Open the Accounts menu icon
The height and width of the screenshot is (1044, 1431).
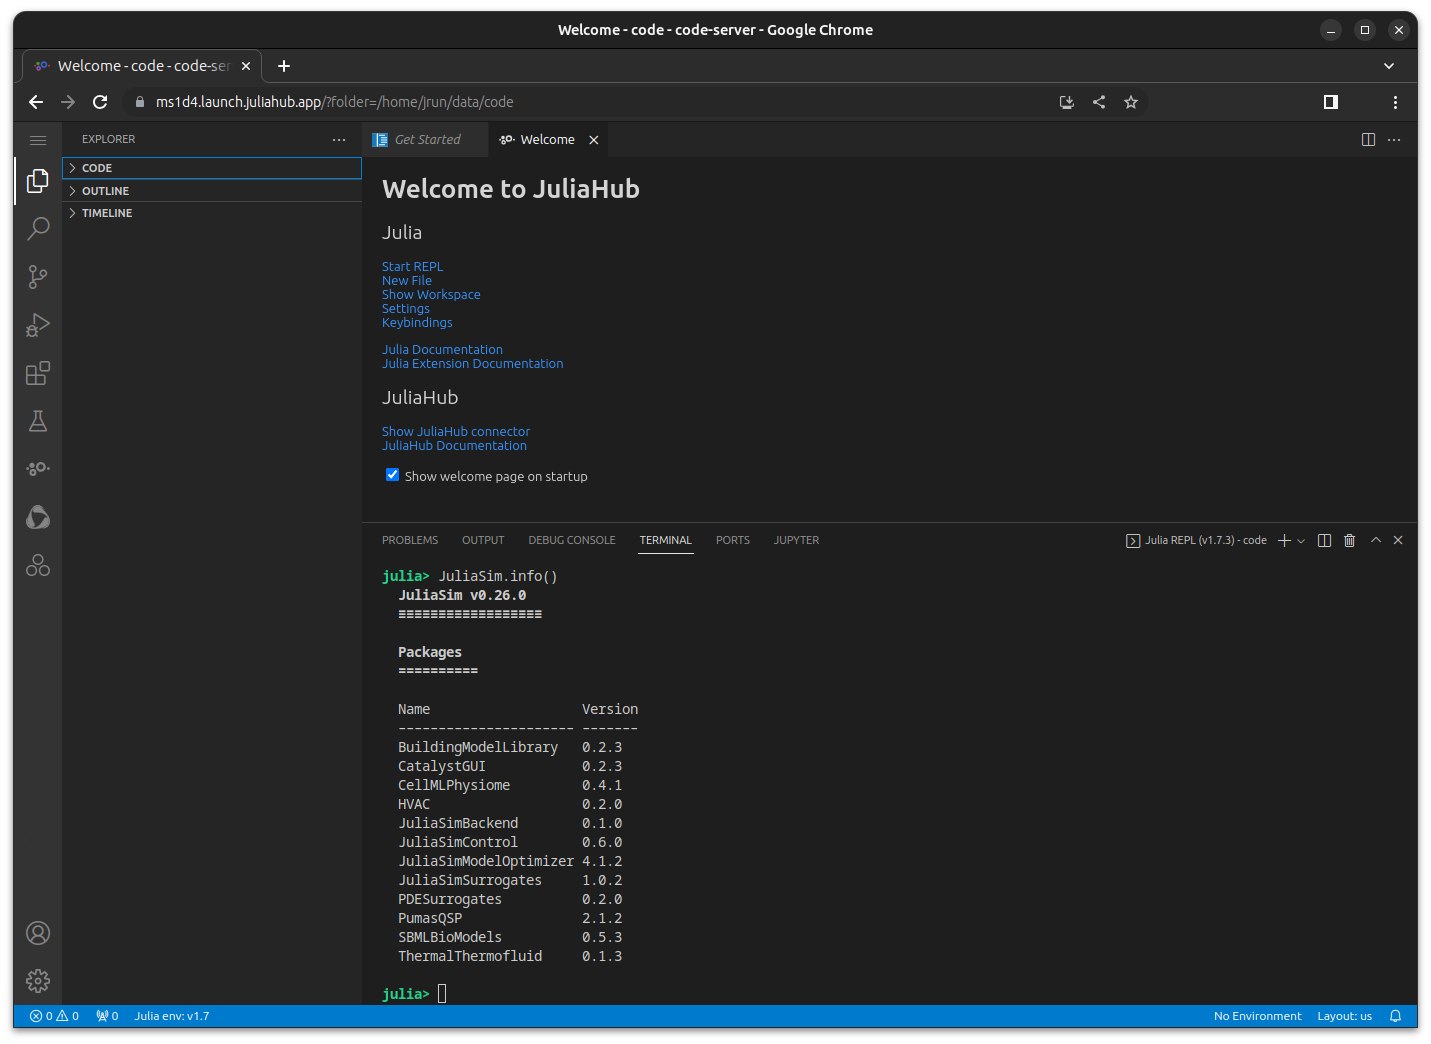[38, 933]
